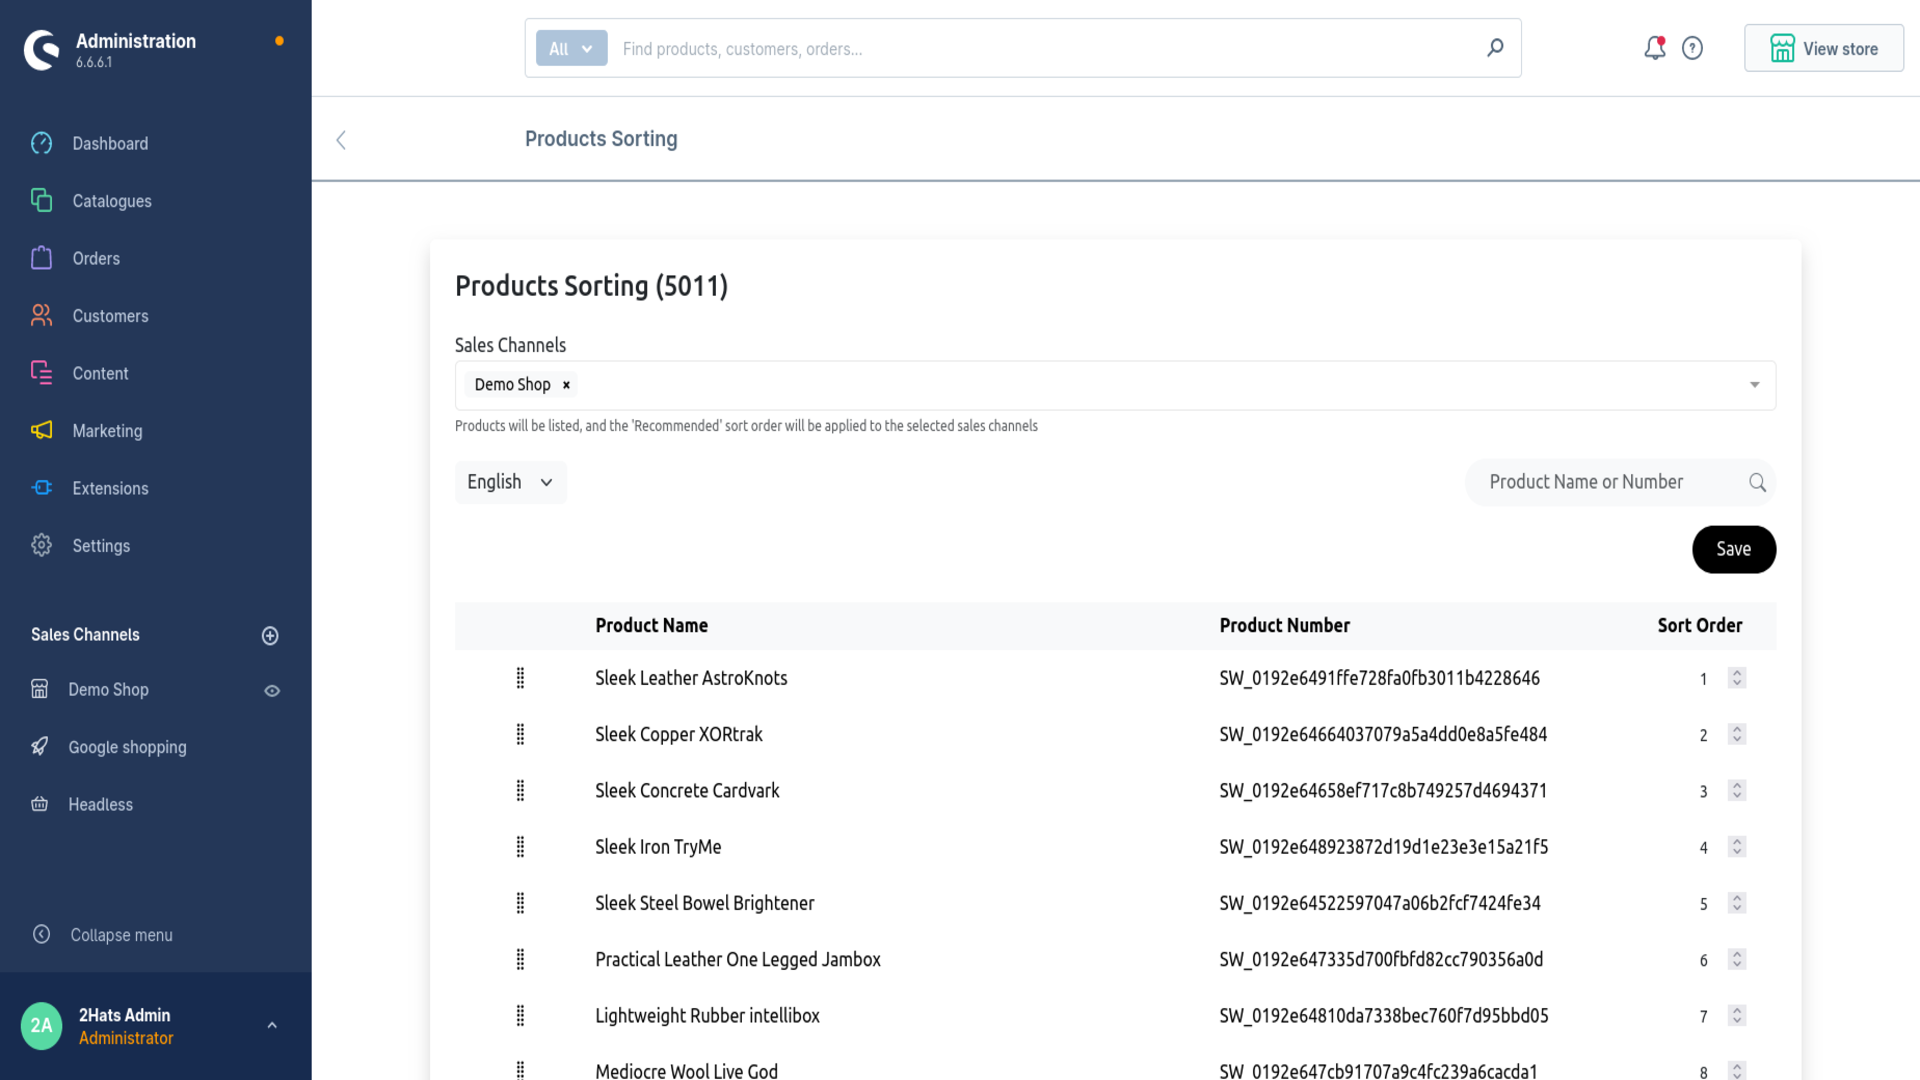Click the Dashboard navigation icon
Viewport: 1920px width, 1080px height.
41,142
